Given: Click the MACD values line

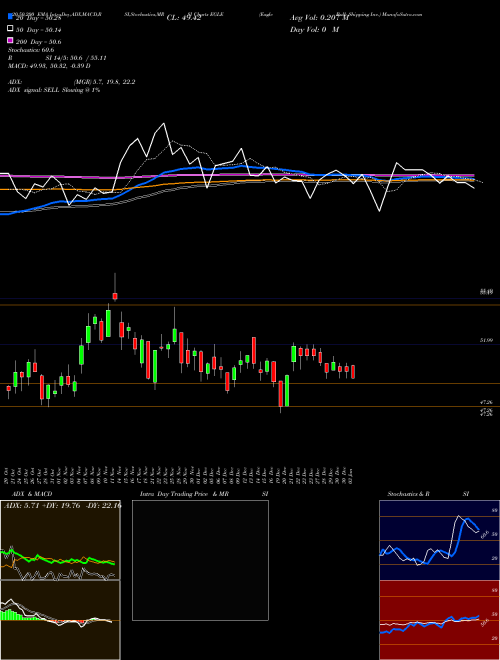Looking at the screenshot, I should click(49, 66).
